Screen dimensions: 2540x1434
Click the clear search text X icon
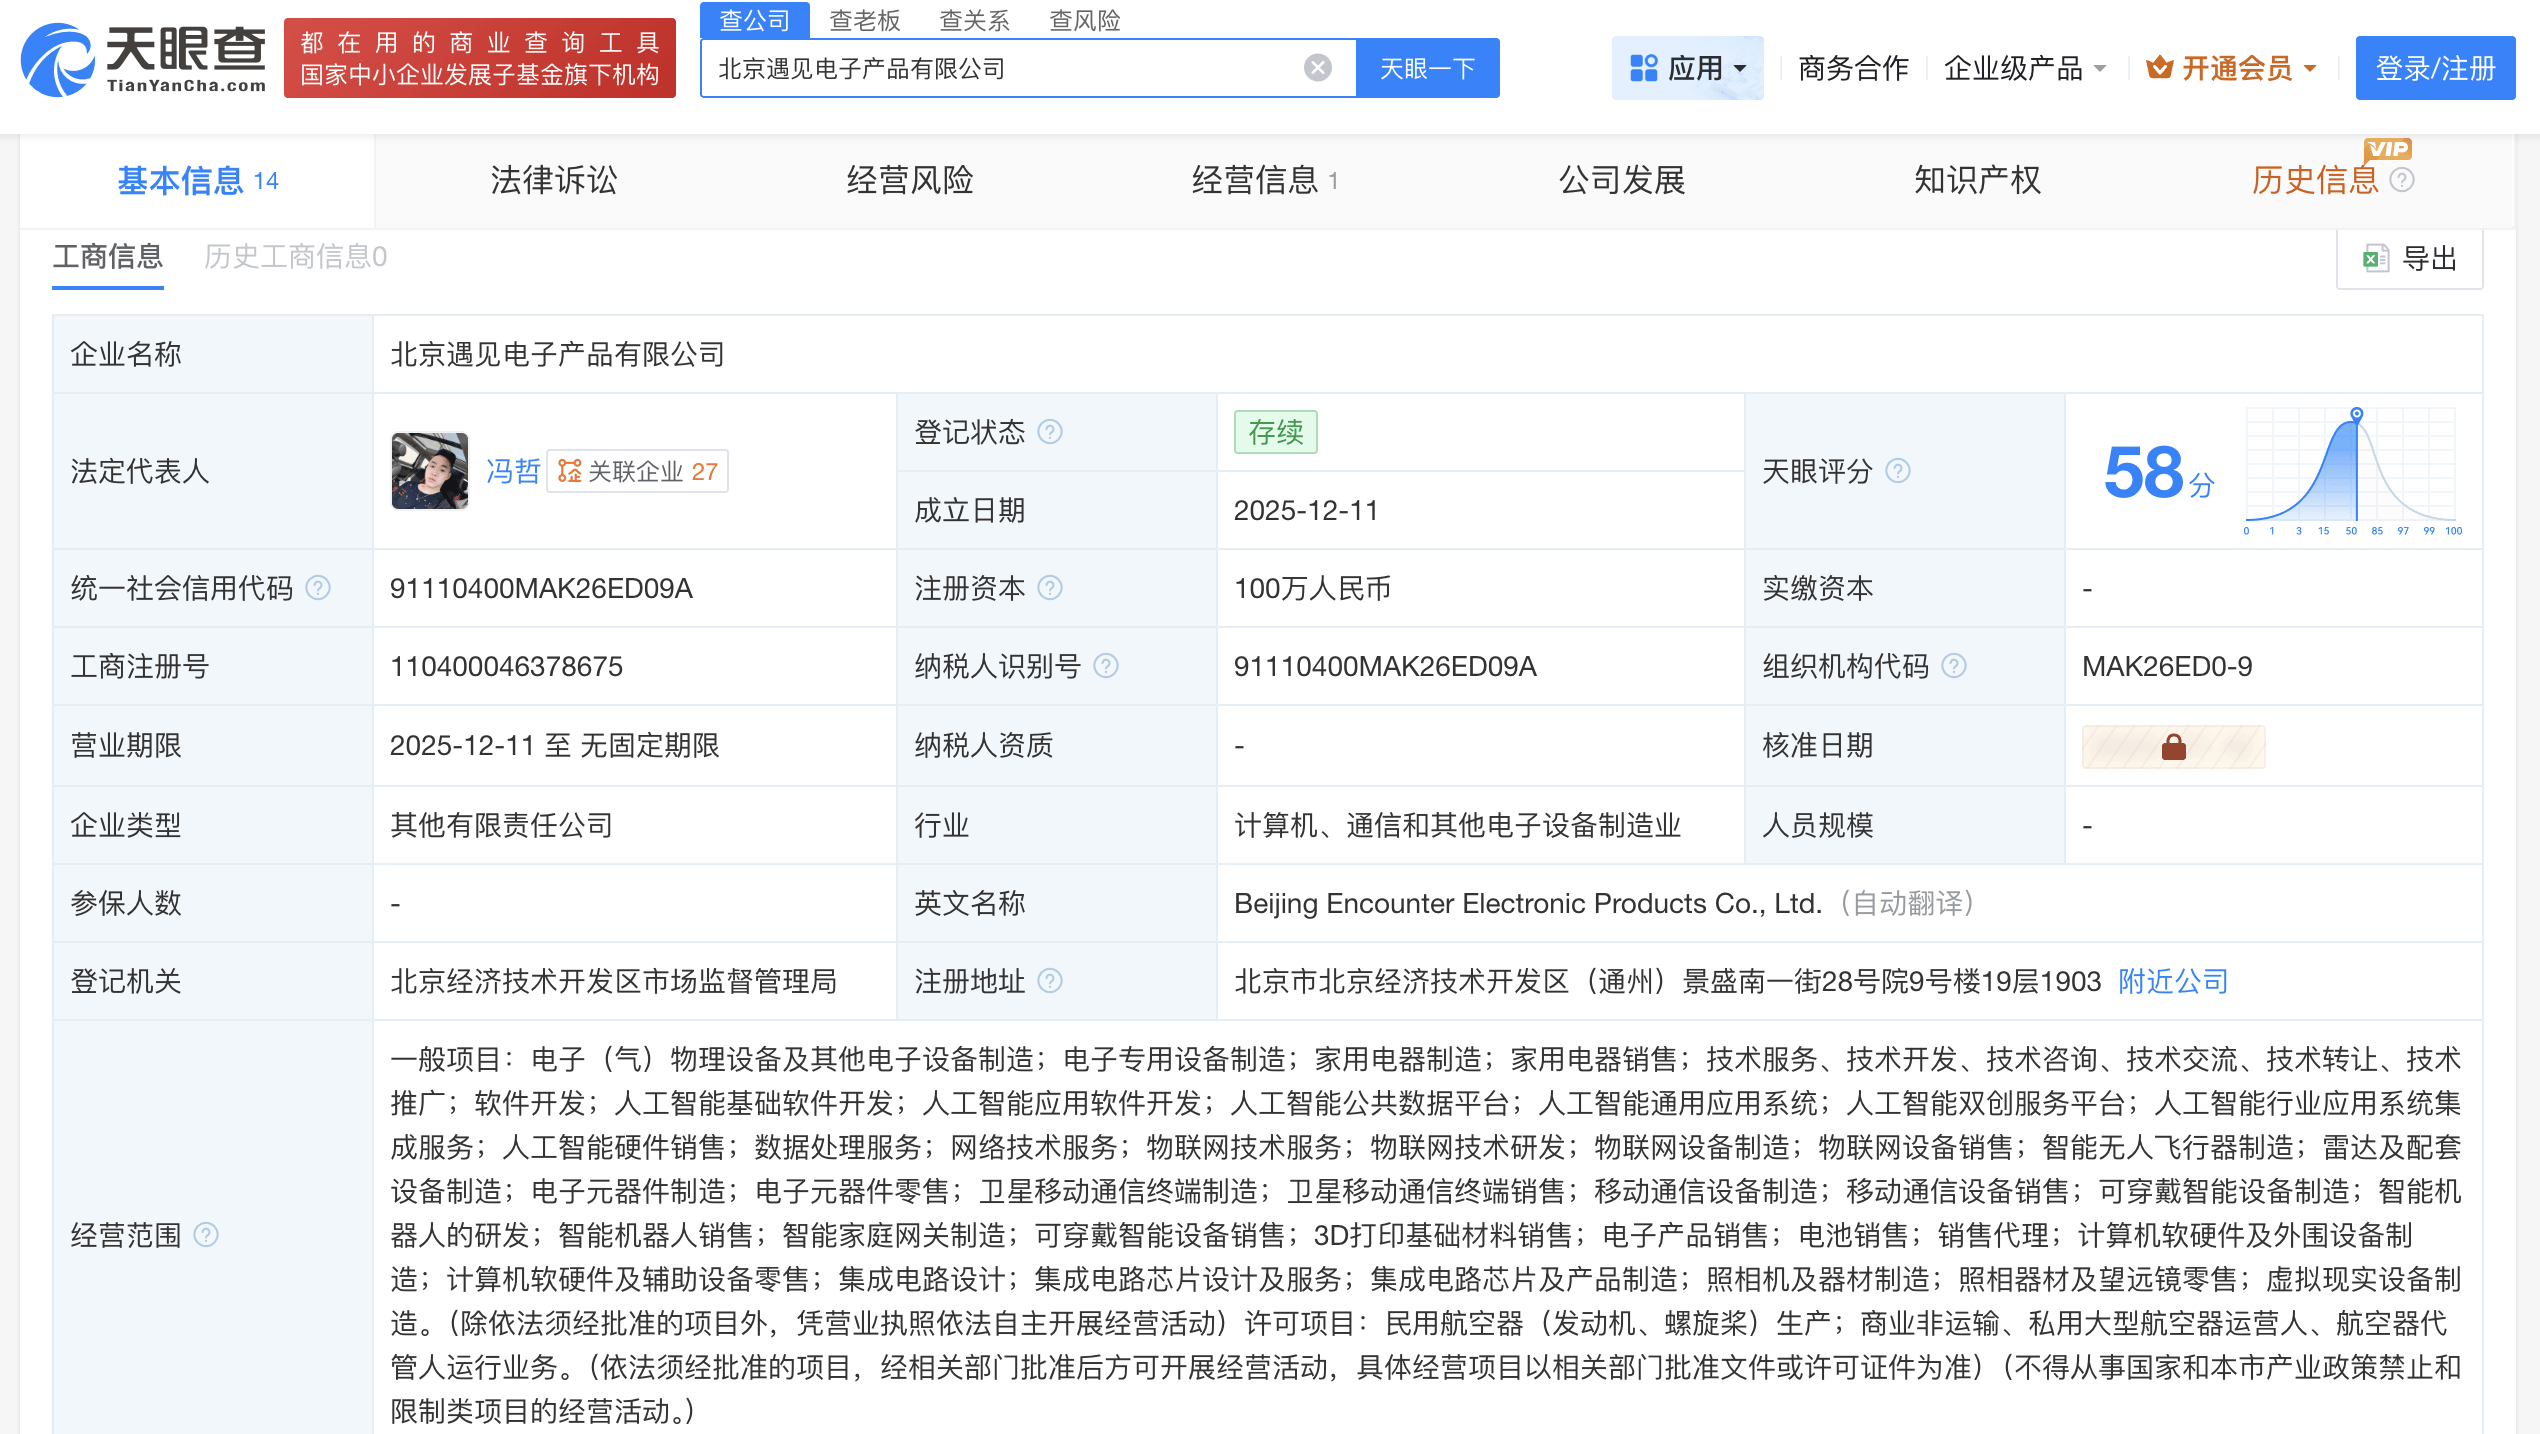click(1318, 68)
